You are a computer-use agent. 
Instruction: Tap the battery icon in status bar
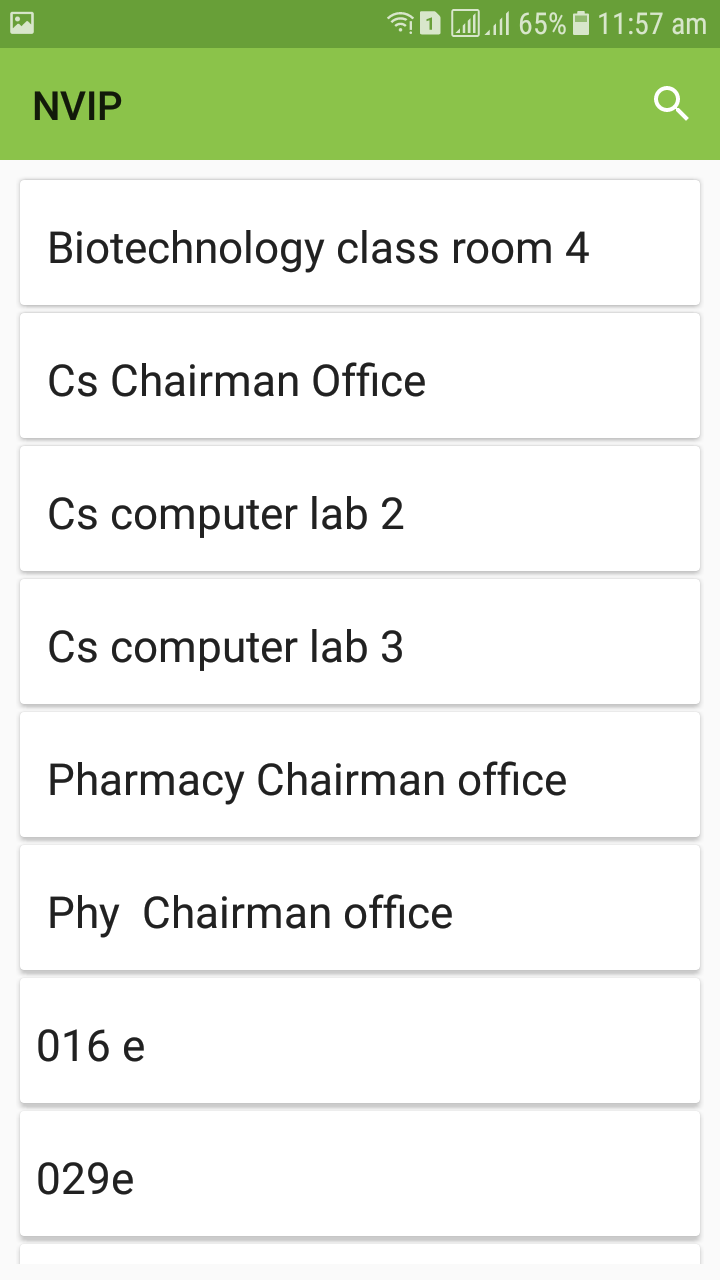pos(581,23)
